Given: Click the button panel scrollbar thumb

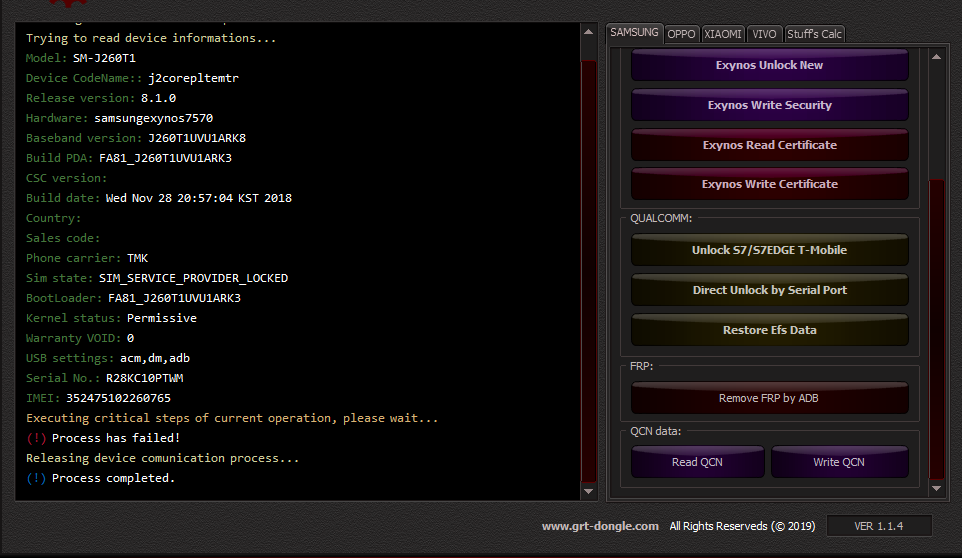Looking at the screenshot, I should click(936, 328).
